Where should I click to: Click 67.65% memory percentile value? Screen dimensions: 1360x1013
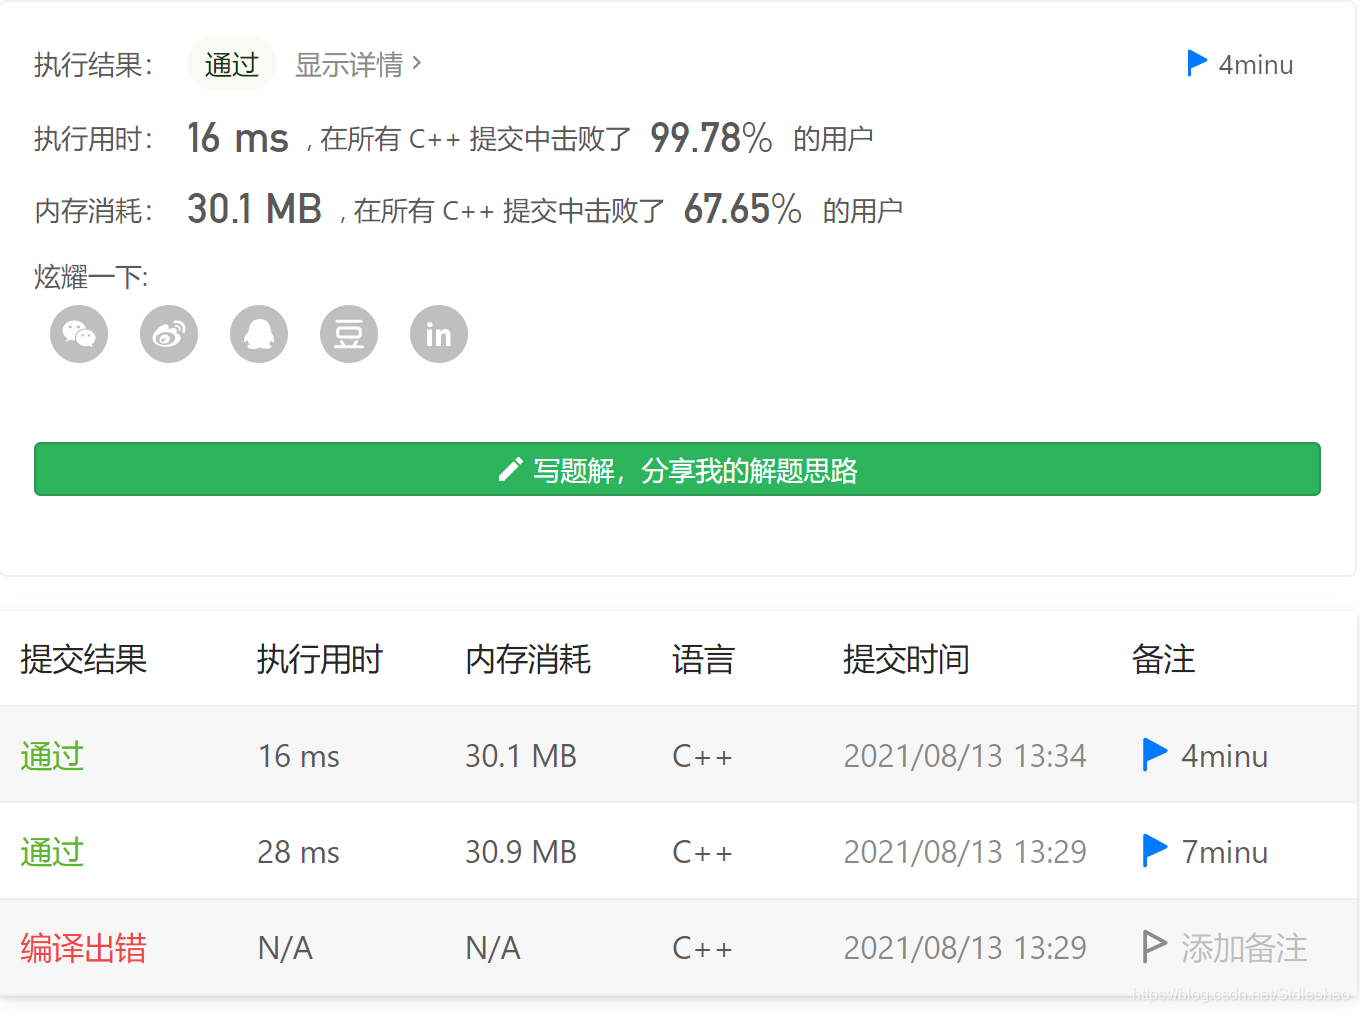(743, 210)
